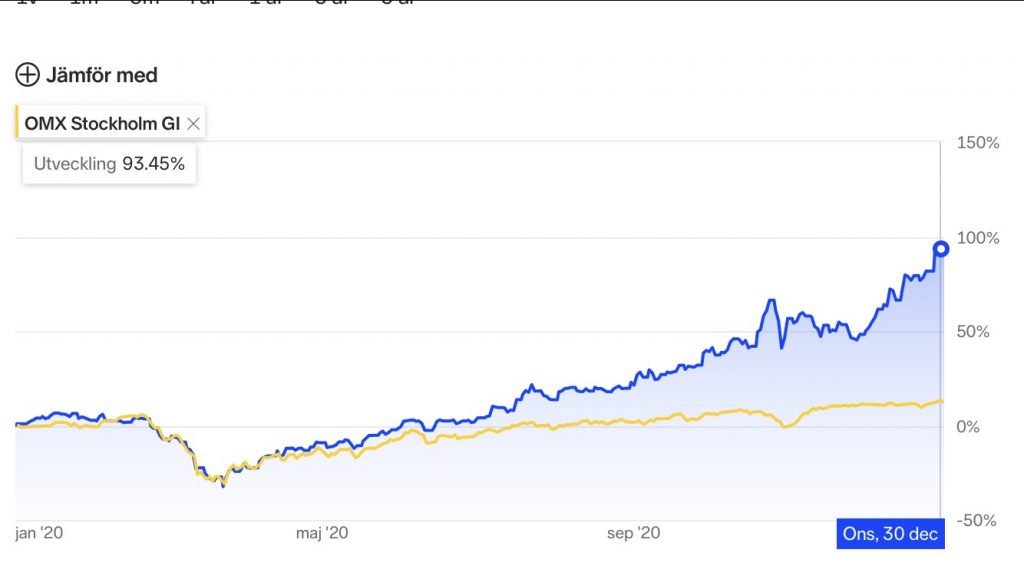Image resolution: width=1024 pixels, height=576 pixels.
Task: Select the OMX Stockholm GI chip label
Action: [x=102, y=123]
